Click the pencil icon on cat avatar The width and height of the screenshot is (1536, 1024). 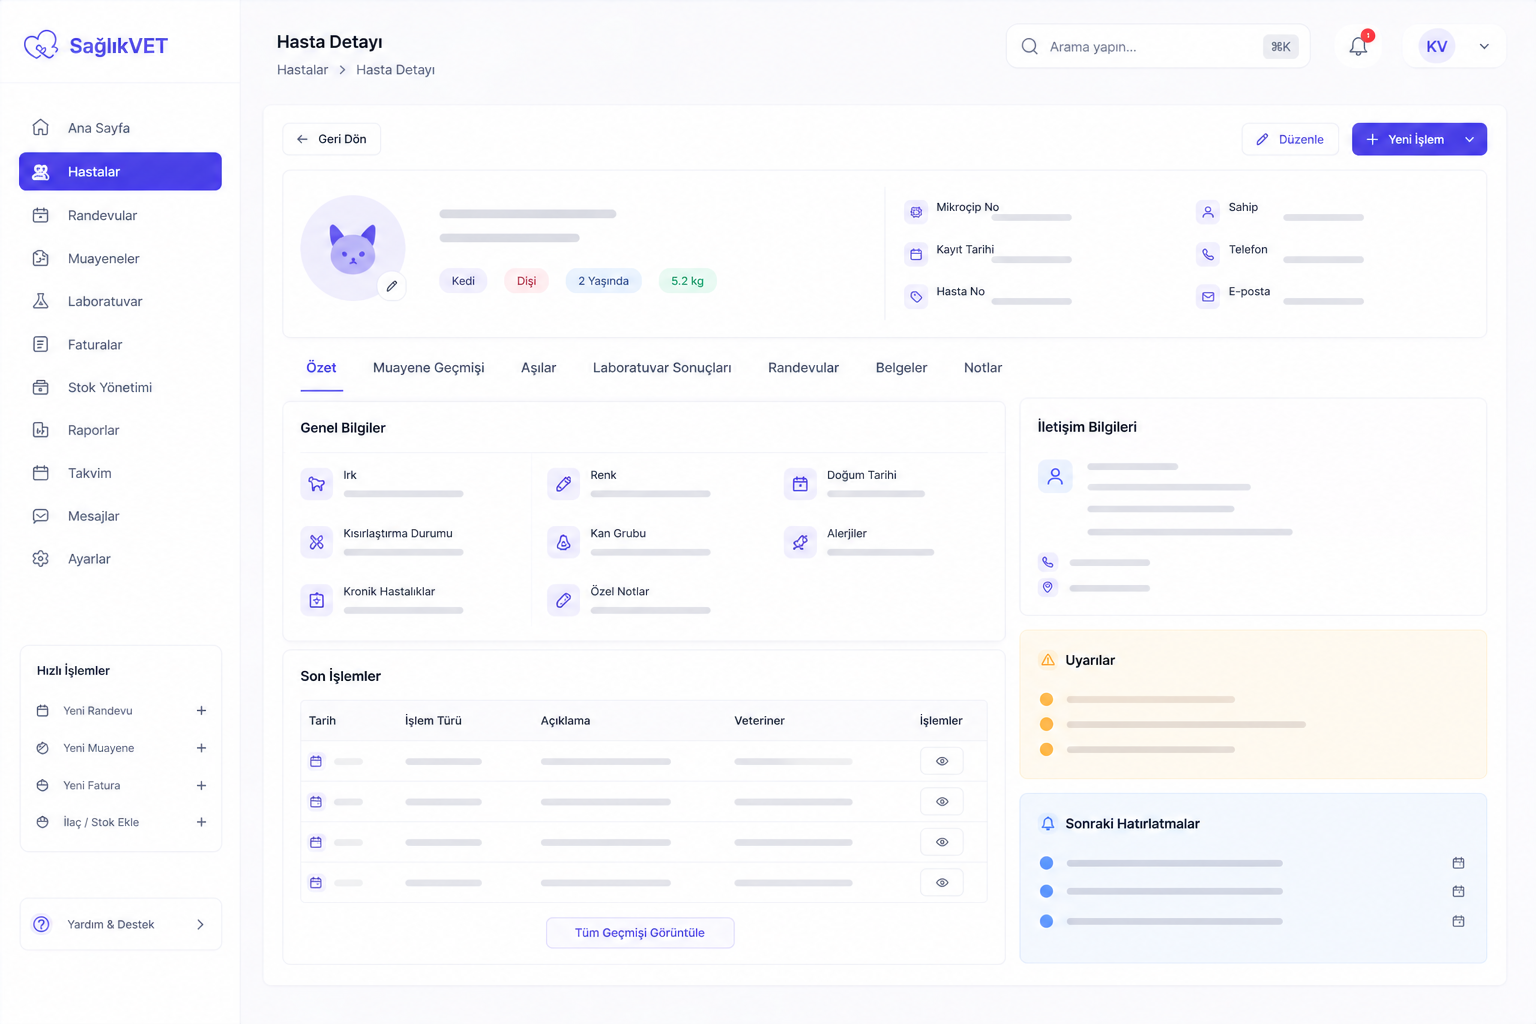click(392, 286)
